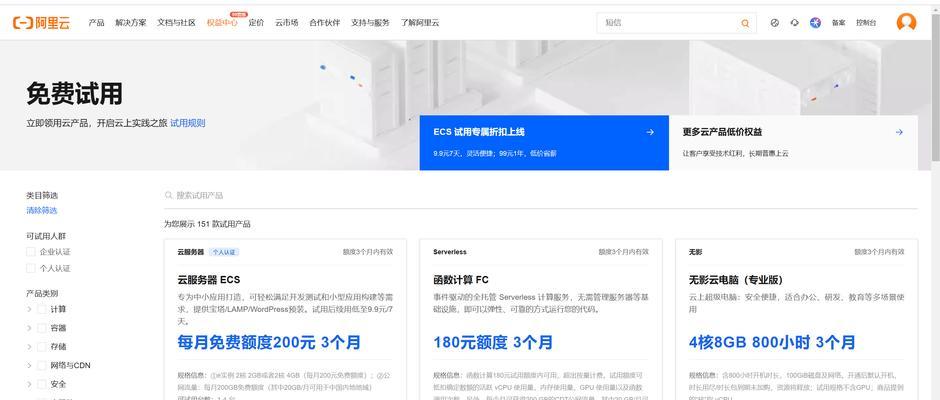Open the 无影云电脑（专业版） product title
The height and width of the screenshot is (400, 940).
tap(736, 280)
